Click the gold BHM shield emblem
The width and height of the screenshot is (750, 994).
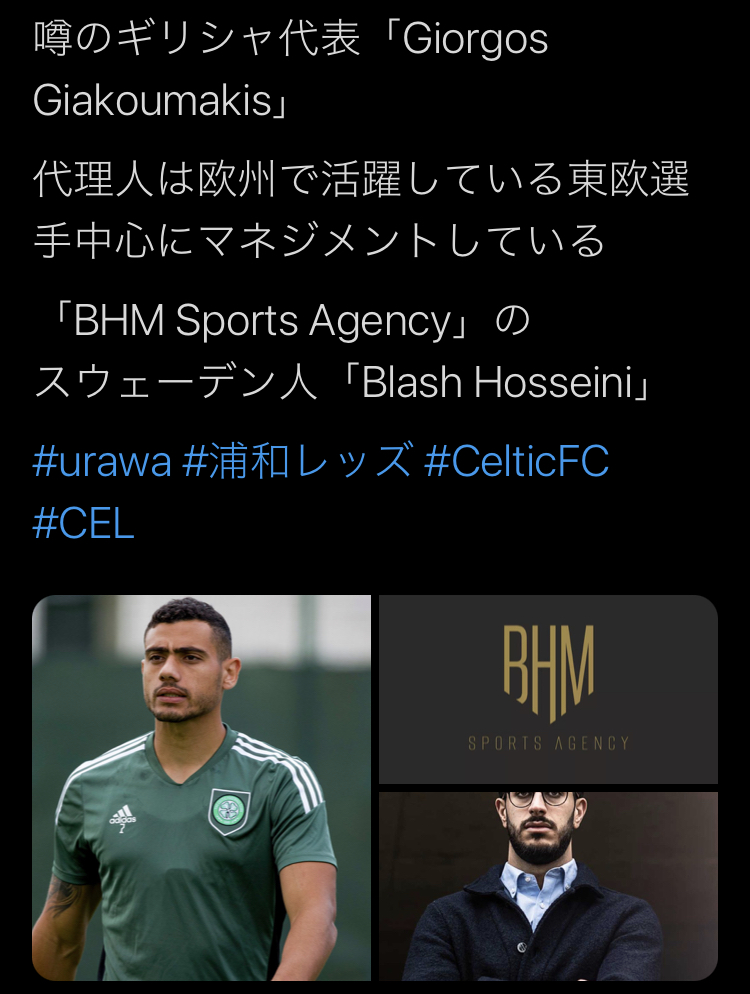pyautogui.click(x=549, y=673)
